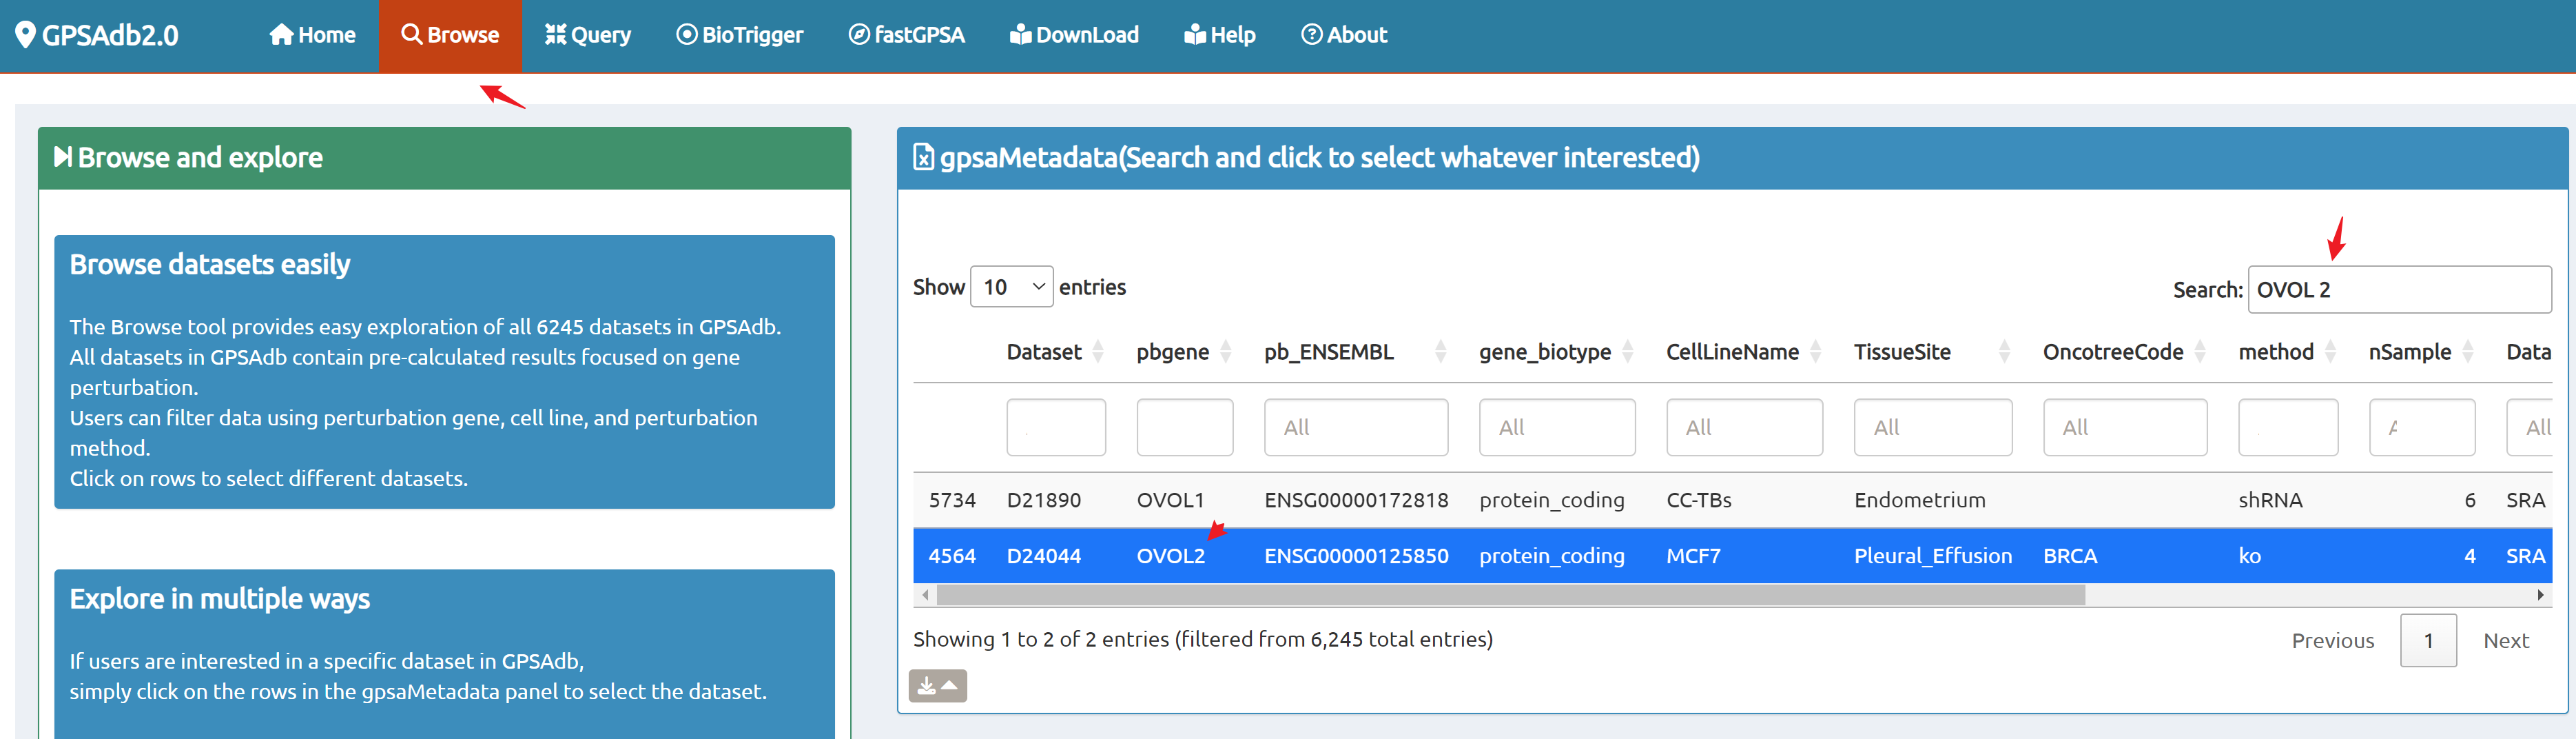Click the Pleural_Effusion tissue cell

pyautogui.click(x=1932, y=556)
